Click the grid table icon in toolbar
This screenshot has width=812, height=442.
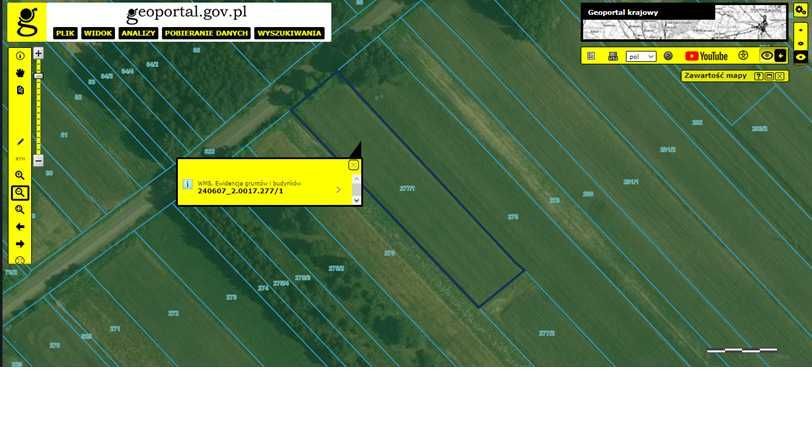591,56
